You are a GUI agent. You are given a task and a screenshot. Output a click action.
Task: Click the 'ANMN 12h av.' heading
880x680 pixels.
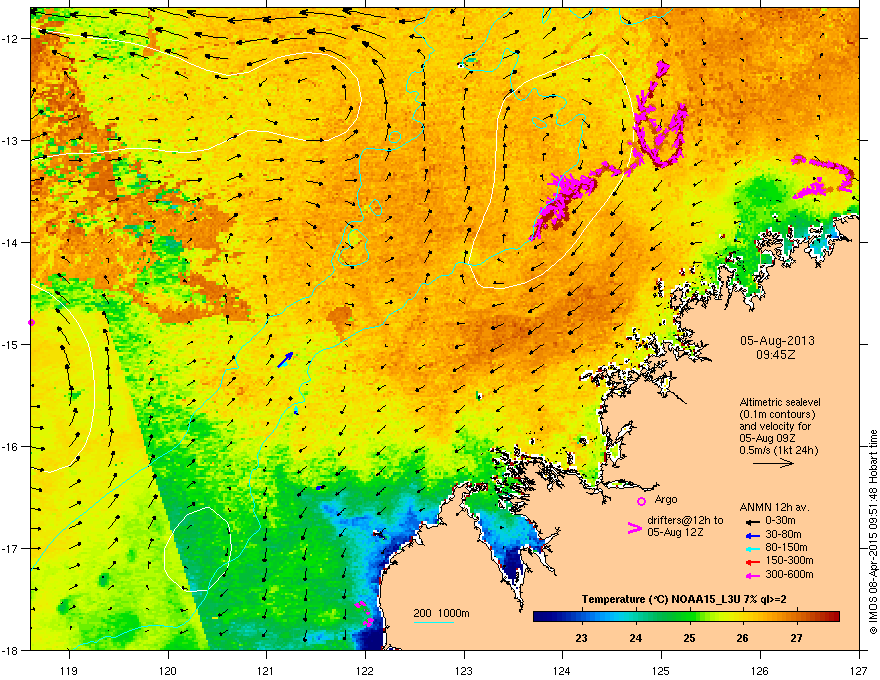click(x=774, y=507)
